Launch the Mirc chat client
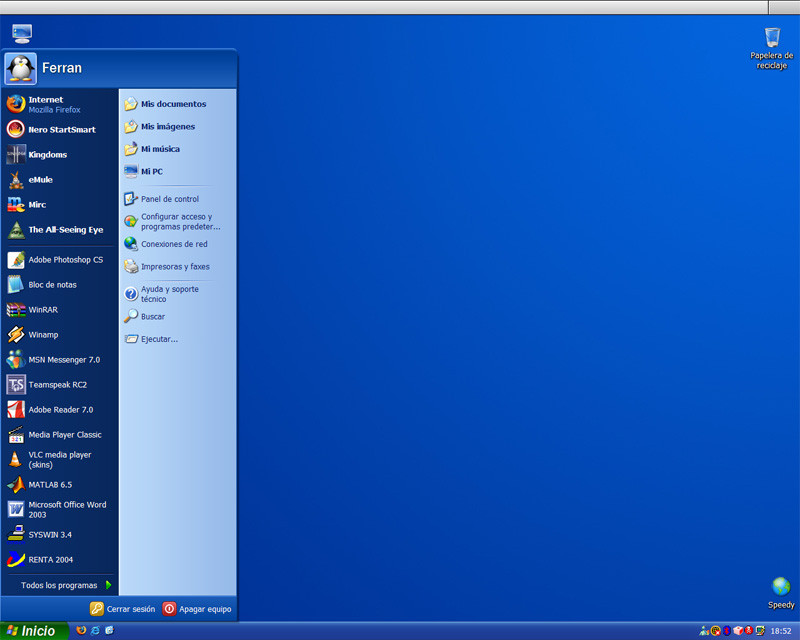The width and height of the screenshot is (800, 640). 59,204
